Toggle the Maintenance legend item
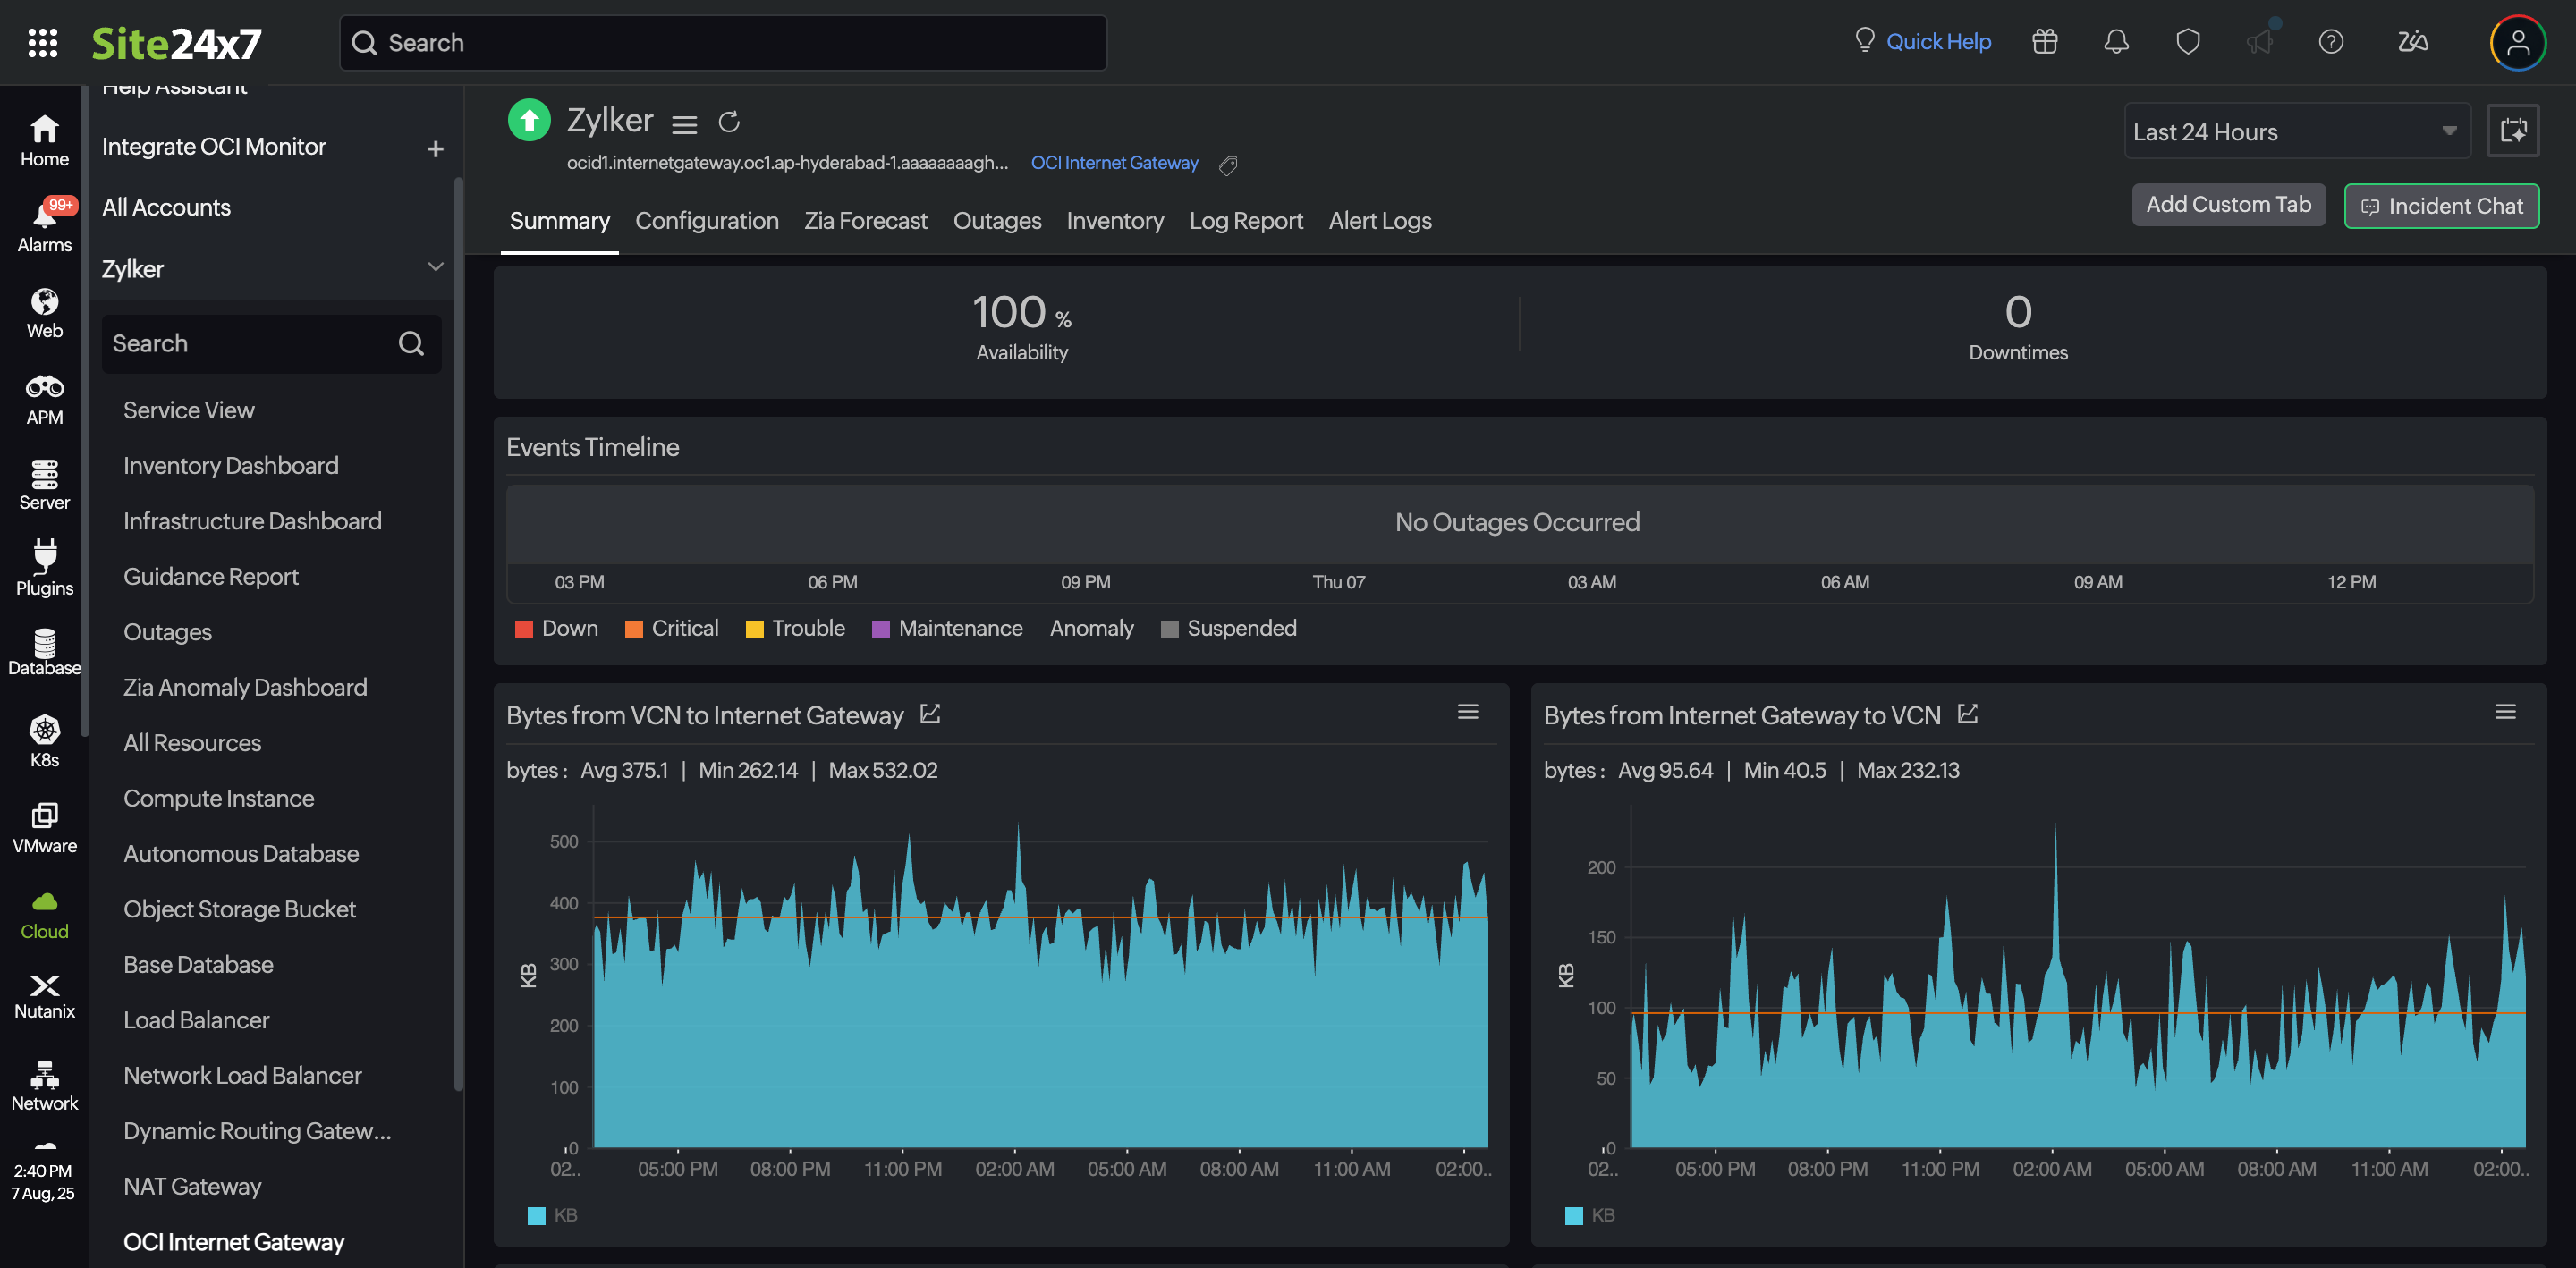Screen dimensions: 2576x1268 pos(945,628)
